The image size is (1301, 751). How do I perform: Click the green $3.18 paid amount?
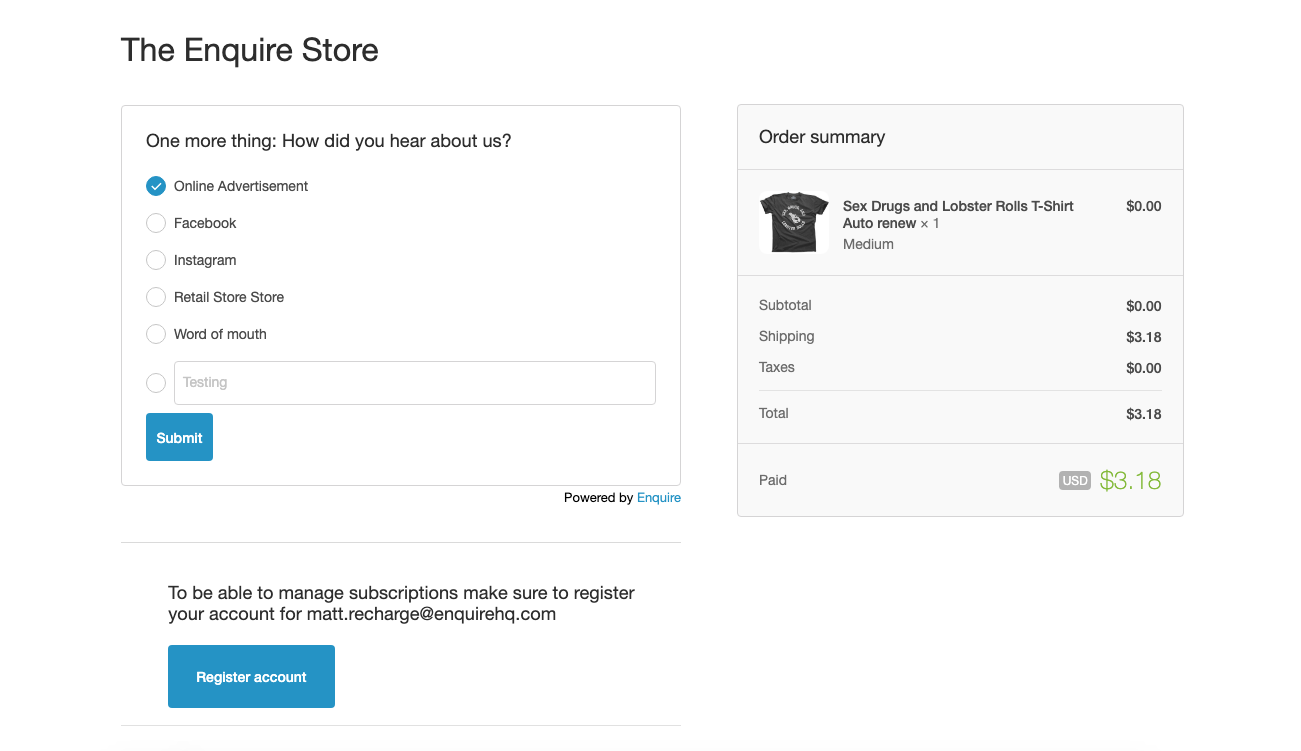(x=1130, y=481)
